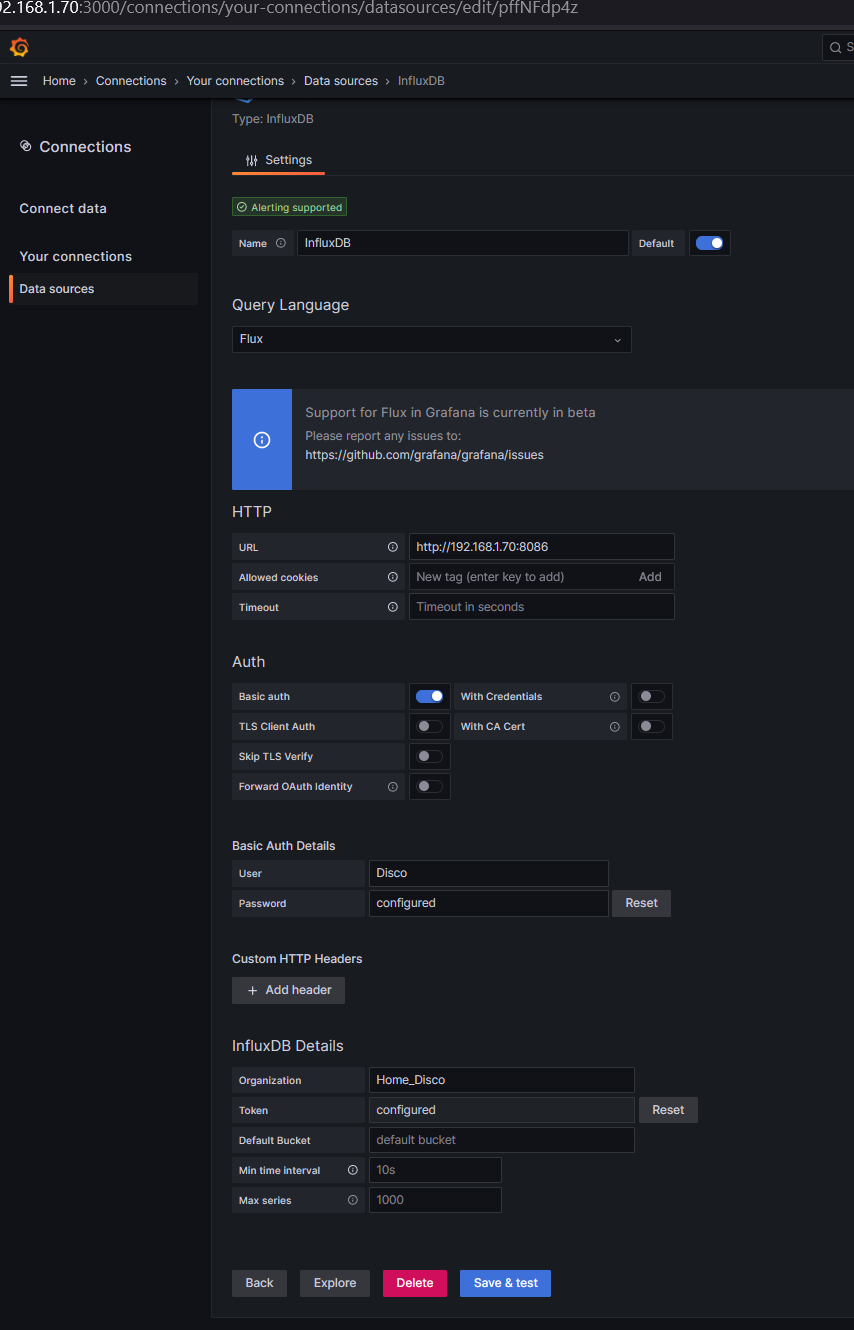Turn off the Default data source toggle
The image size is (854, 1330).
710,243
